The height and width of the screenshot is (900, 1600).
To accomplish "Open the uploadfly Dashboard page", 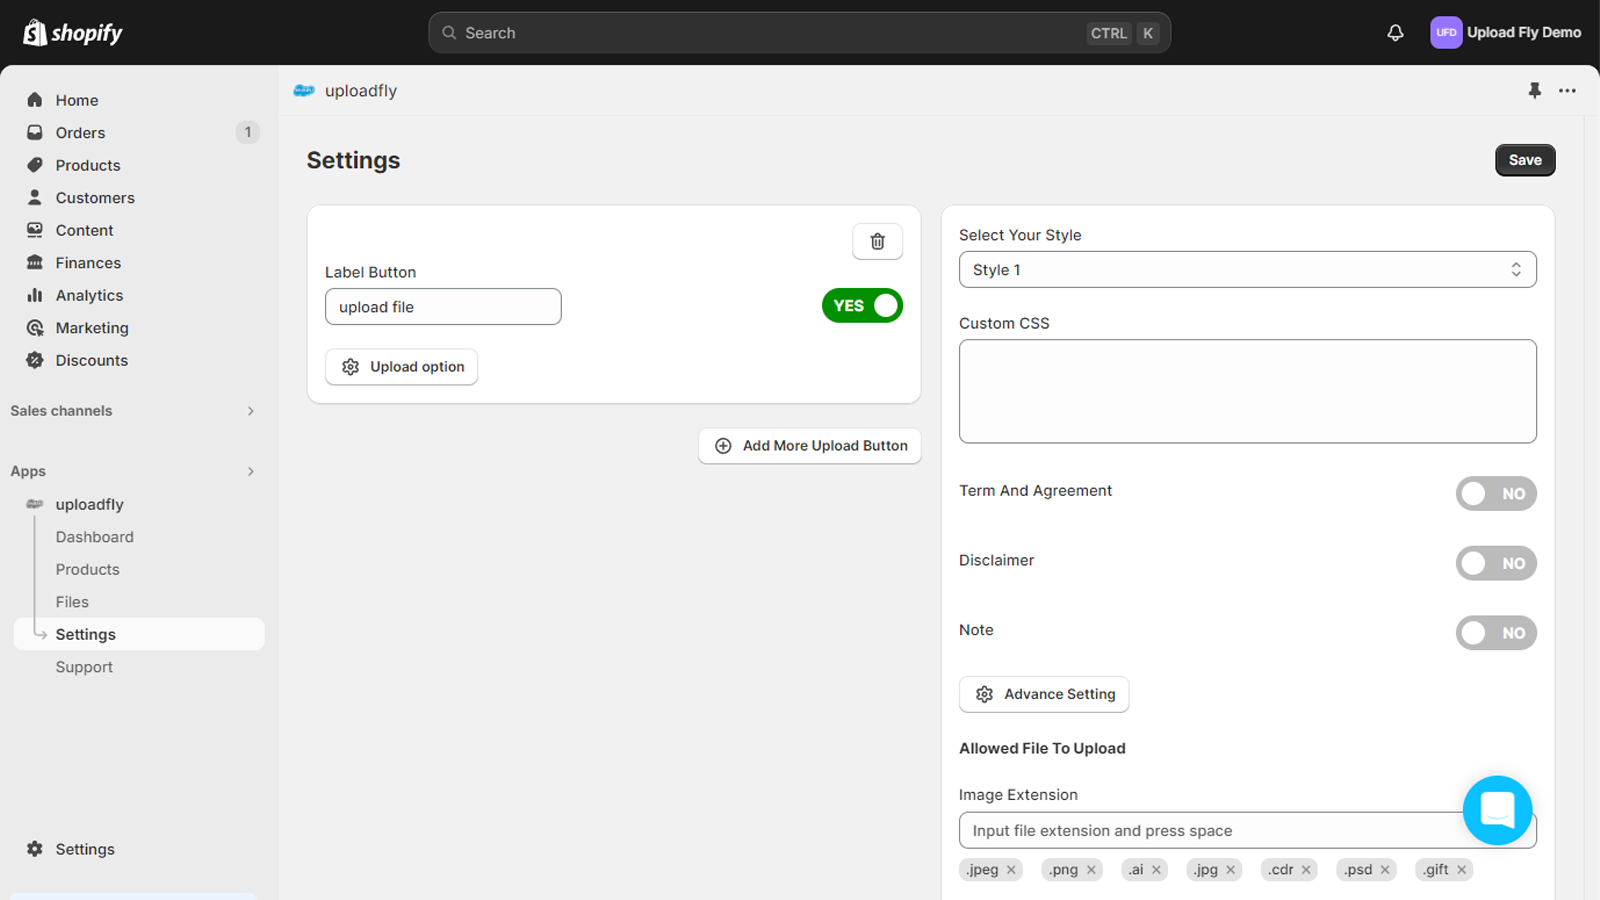I will click(94, 537).
